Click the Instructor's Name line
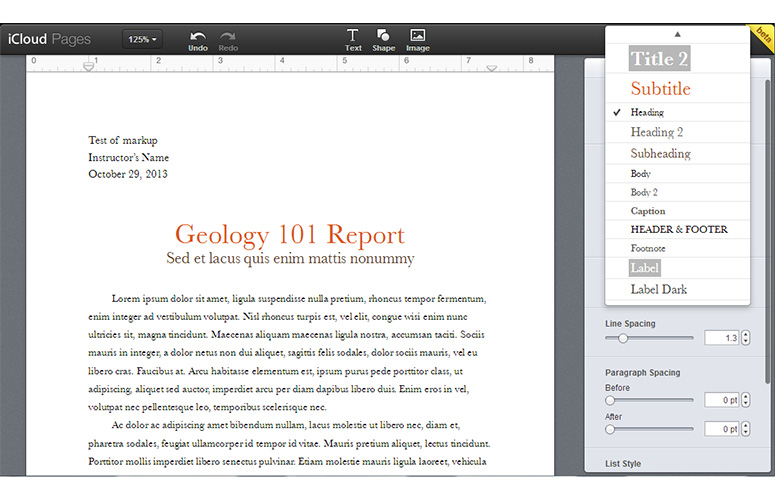The height and width of the screenshot is (500, 775). point(129,157)
